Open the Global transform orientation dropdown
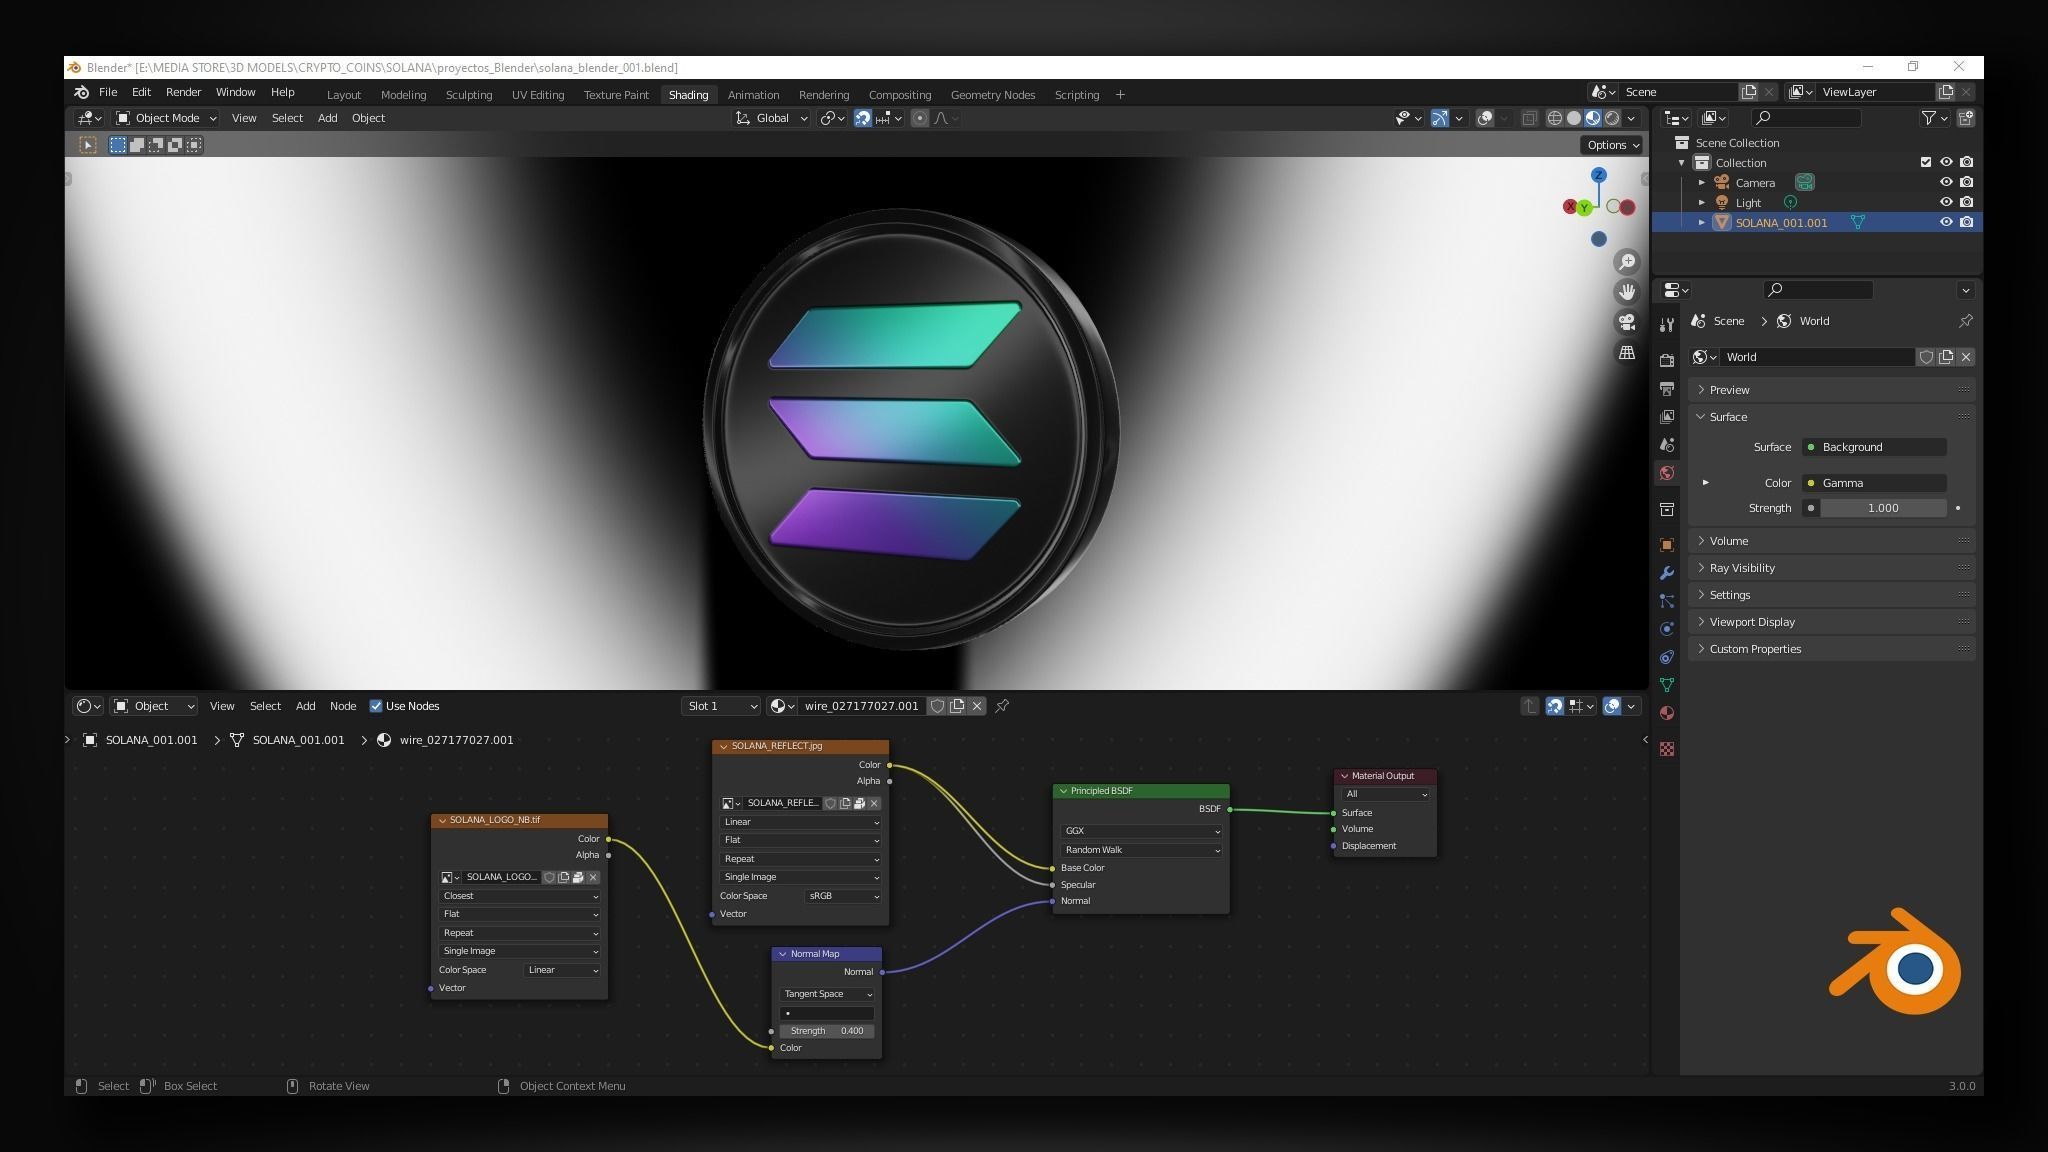 pos(771,118)
